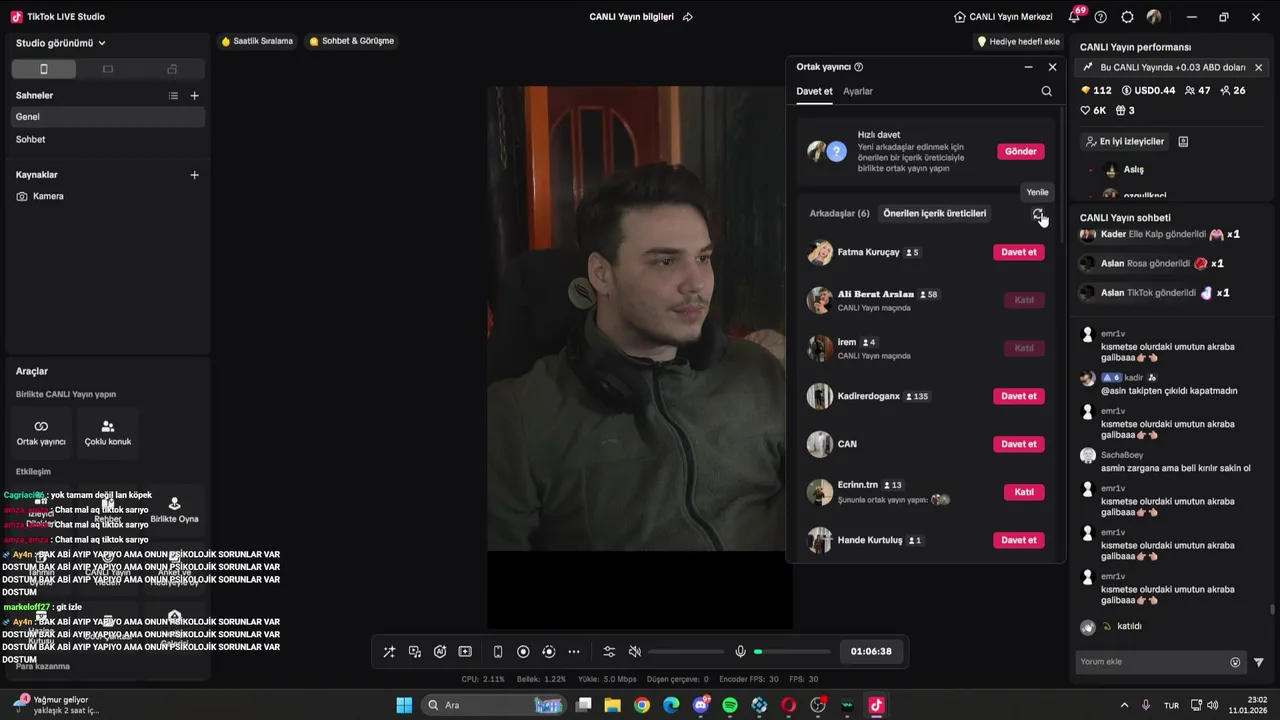Screen dimensions: 1280x720
Task: Click the share icon beside CANLI Yayın bilgileri
Action: click(687, 17)
